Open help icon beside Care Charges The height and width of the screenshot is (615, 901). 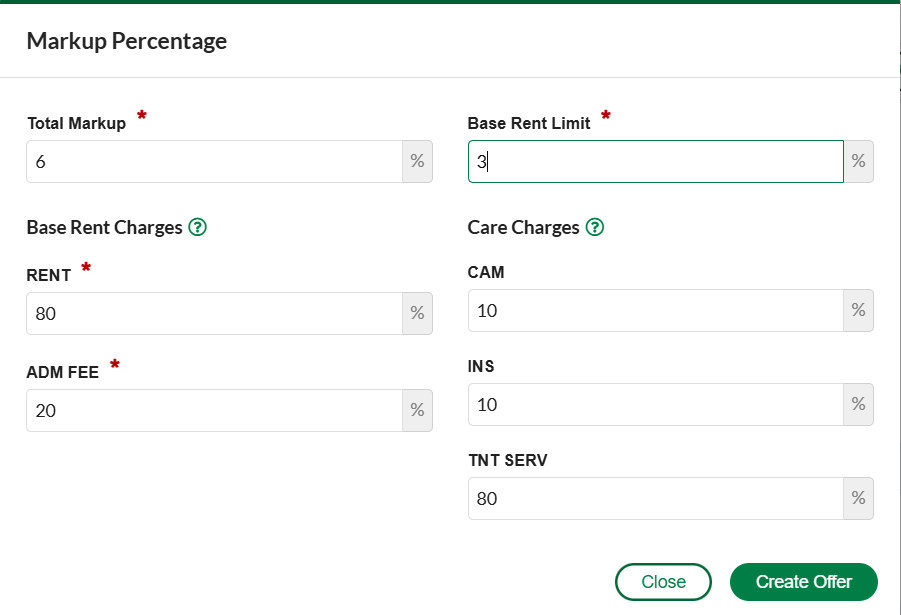pyautogui.click(x=595, y=228)
